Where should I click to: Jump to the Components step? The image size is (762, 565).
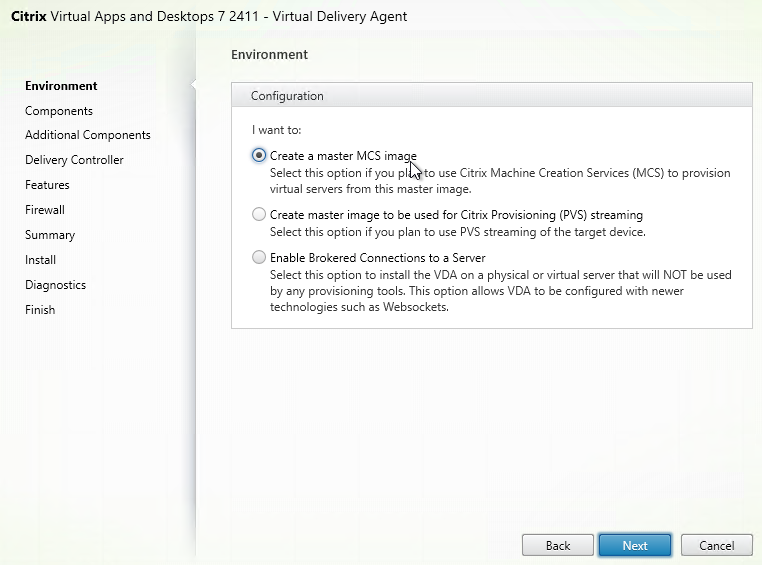coord(59,111)
